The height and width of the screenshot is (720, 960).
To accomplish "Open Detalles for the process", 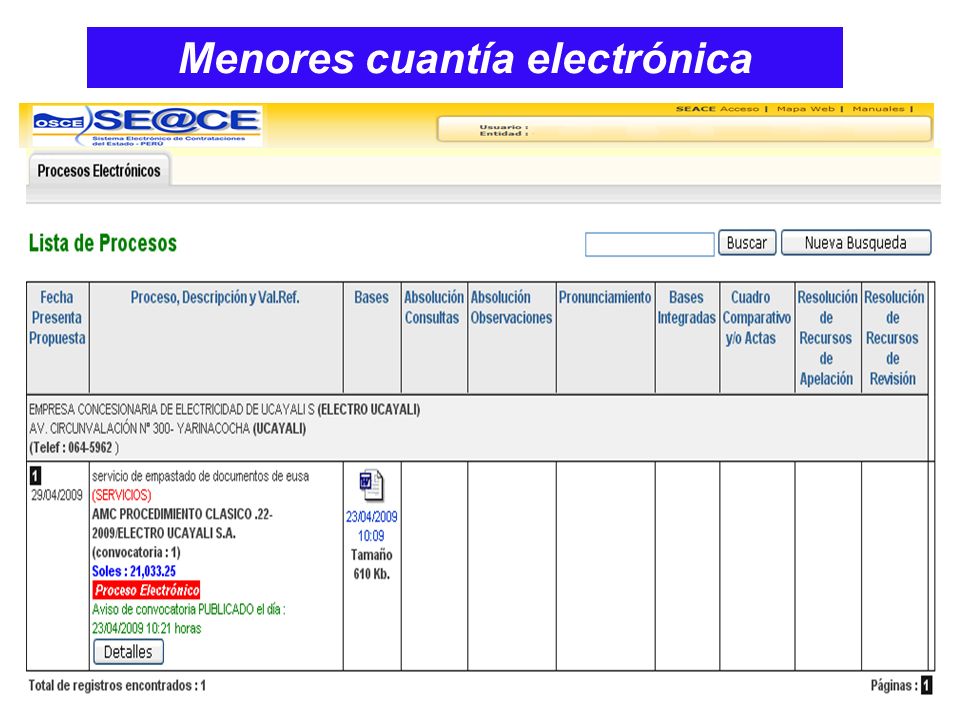I will tap(128, 651).
